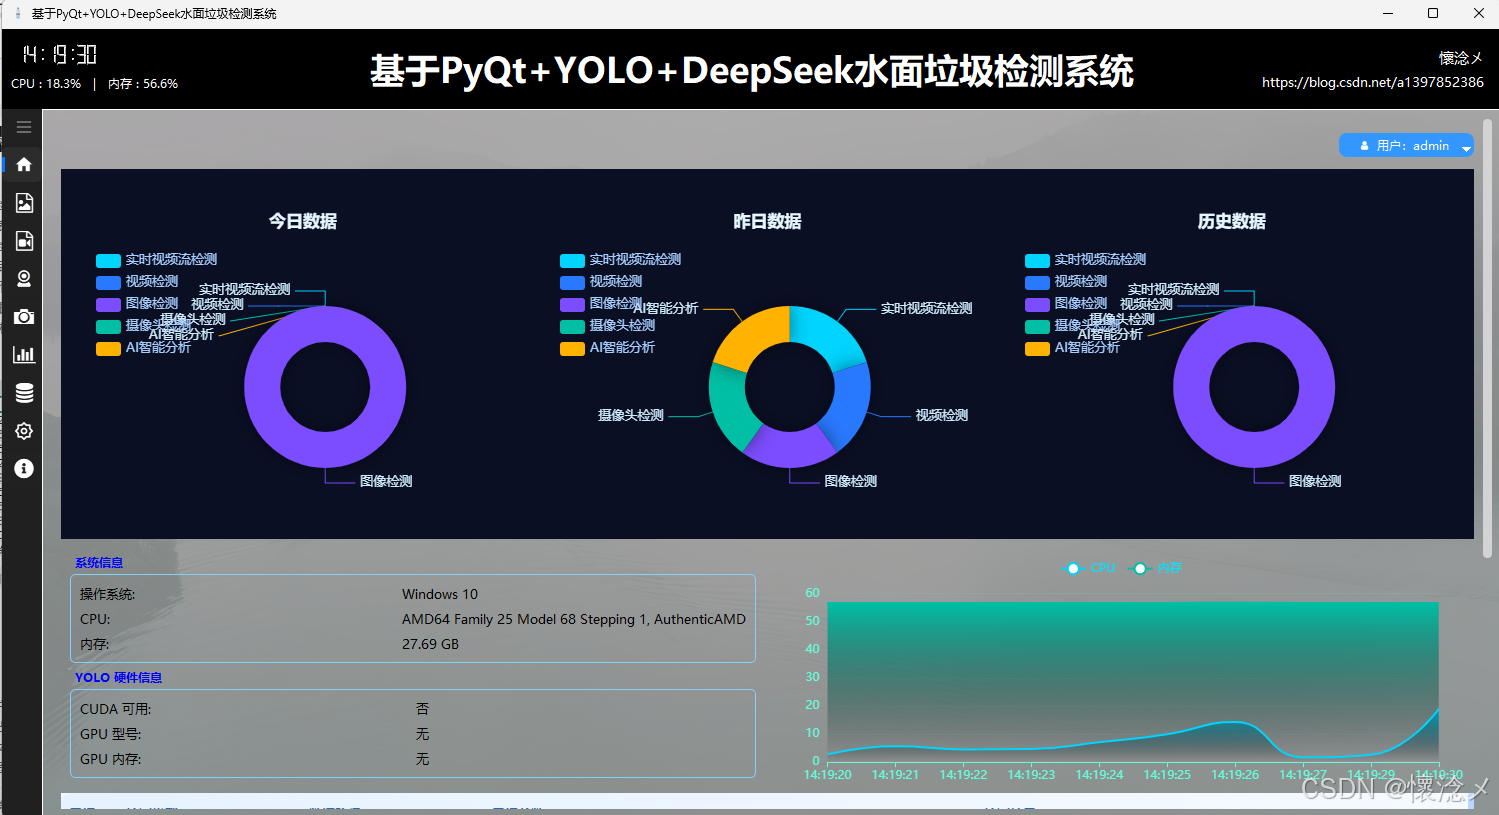Open the blog.csdn.net URL in the header

click(x=1373, y=82)
